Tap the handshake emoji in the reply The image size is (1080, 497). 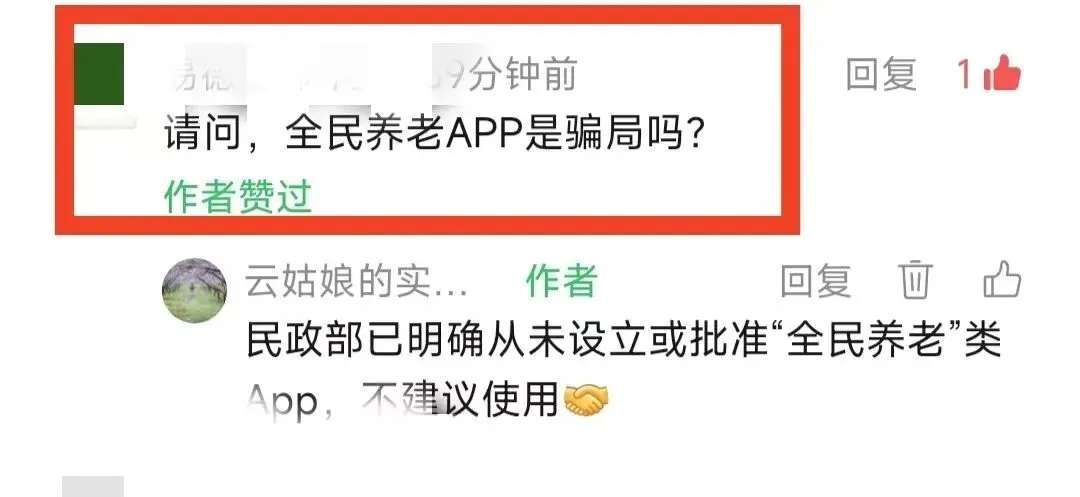[586, 401]
